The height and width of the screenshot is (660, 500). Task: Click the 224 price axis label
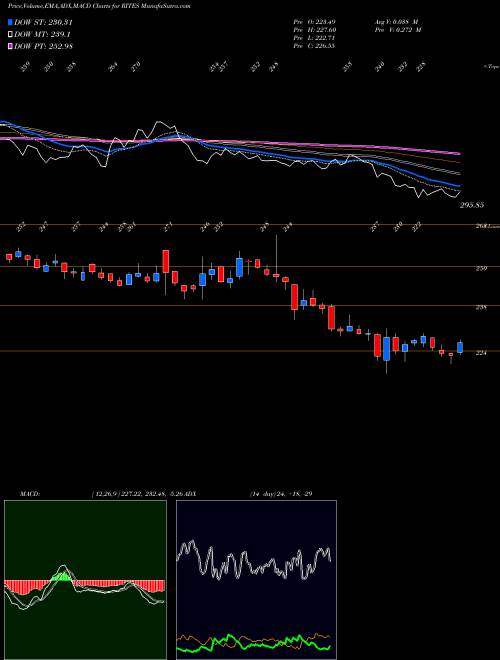click(481, 353)
